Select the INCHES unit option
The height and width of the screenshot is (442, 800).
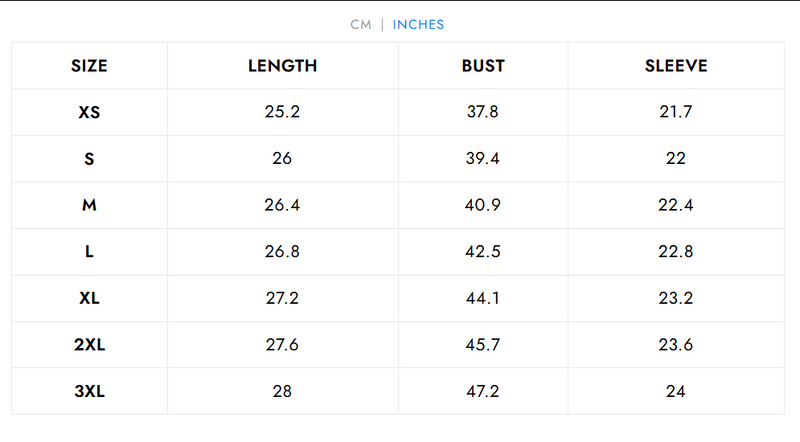click(418, 24)
